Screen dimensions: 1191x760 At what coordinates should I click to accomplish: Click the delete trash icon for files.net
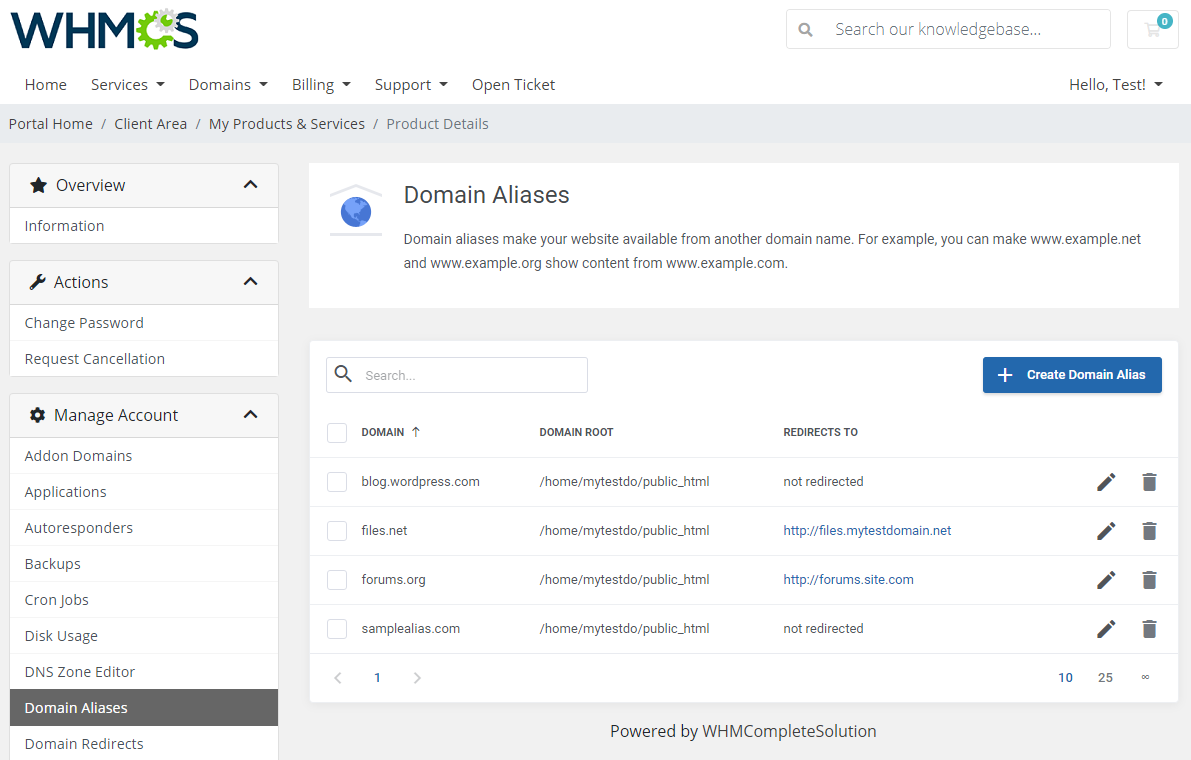[1149, 530]
